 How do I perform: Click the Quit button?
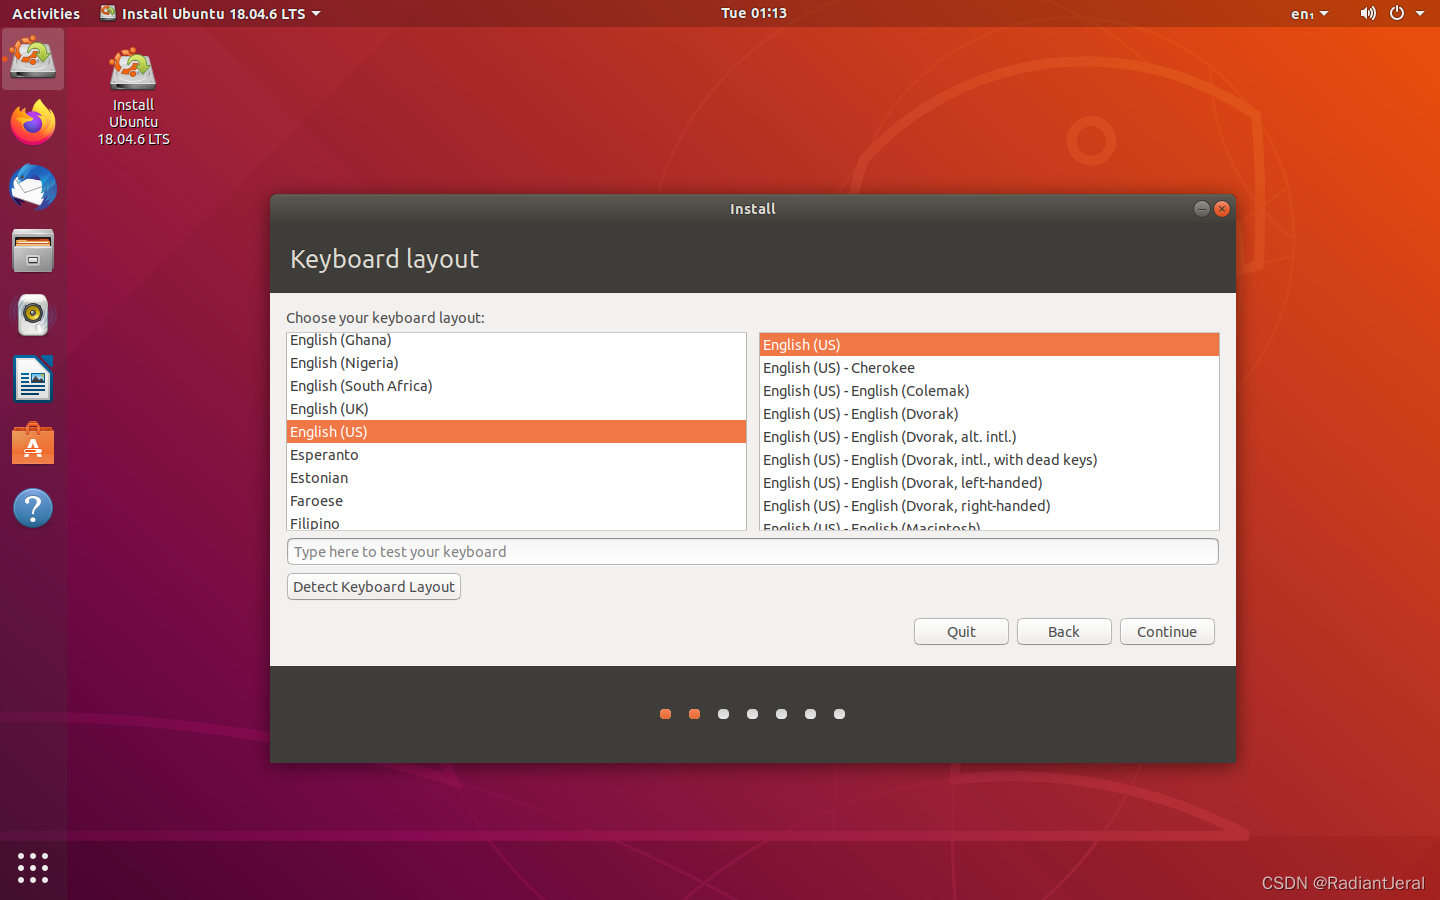961,632
